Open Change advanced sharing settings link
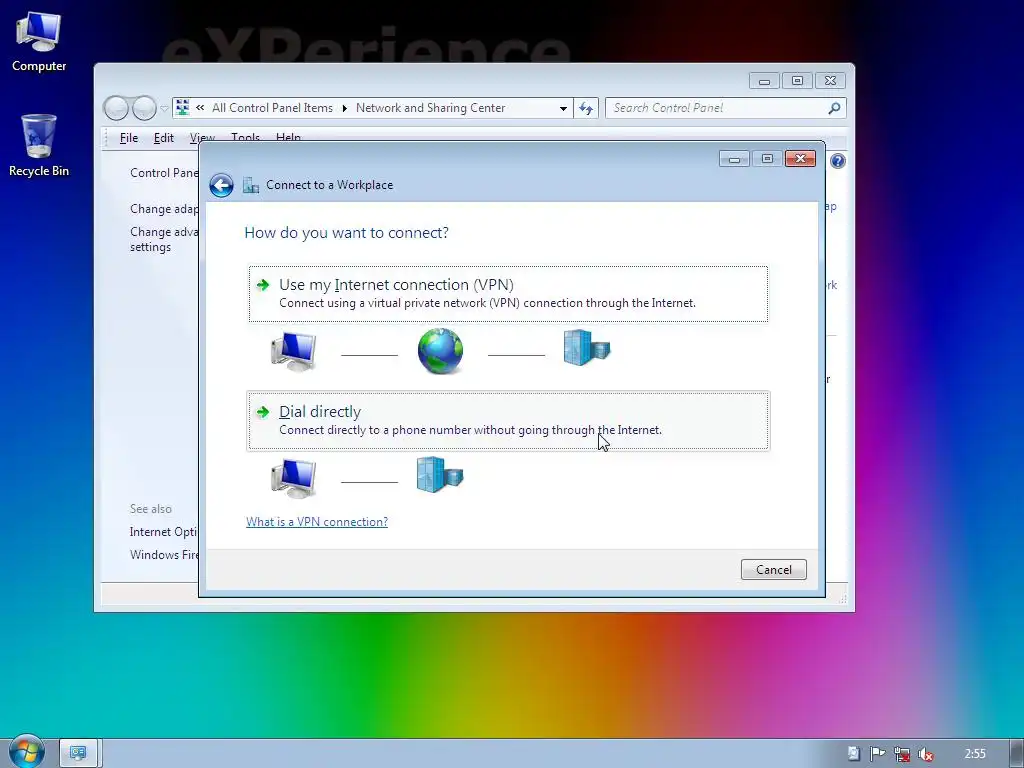Screen dimensions: 1024x768 (164, 240)
